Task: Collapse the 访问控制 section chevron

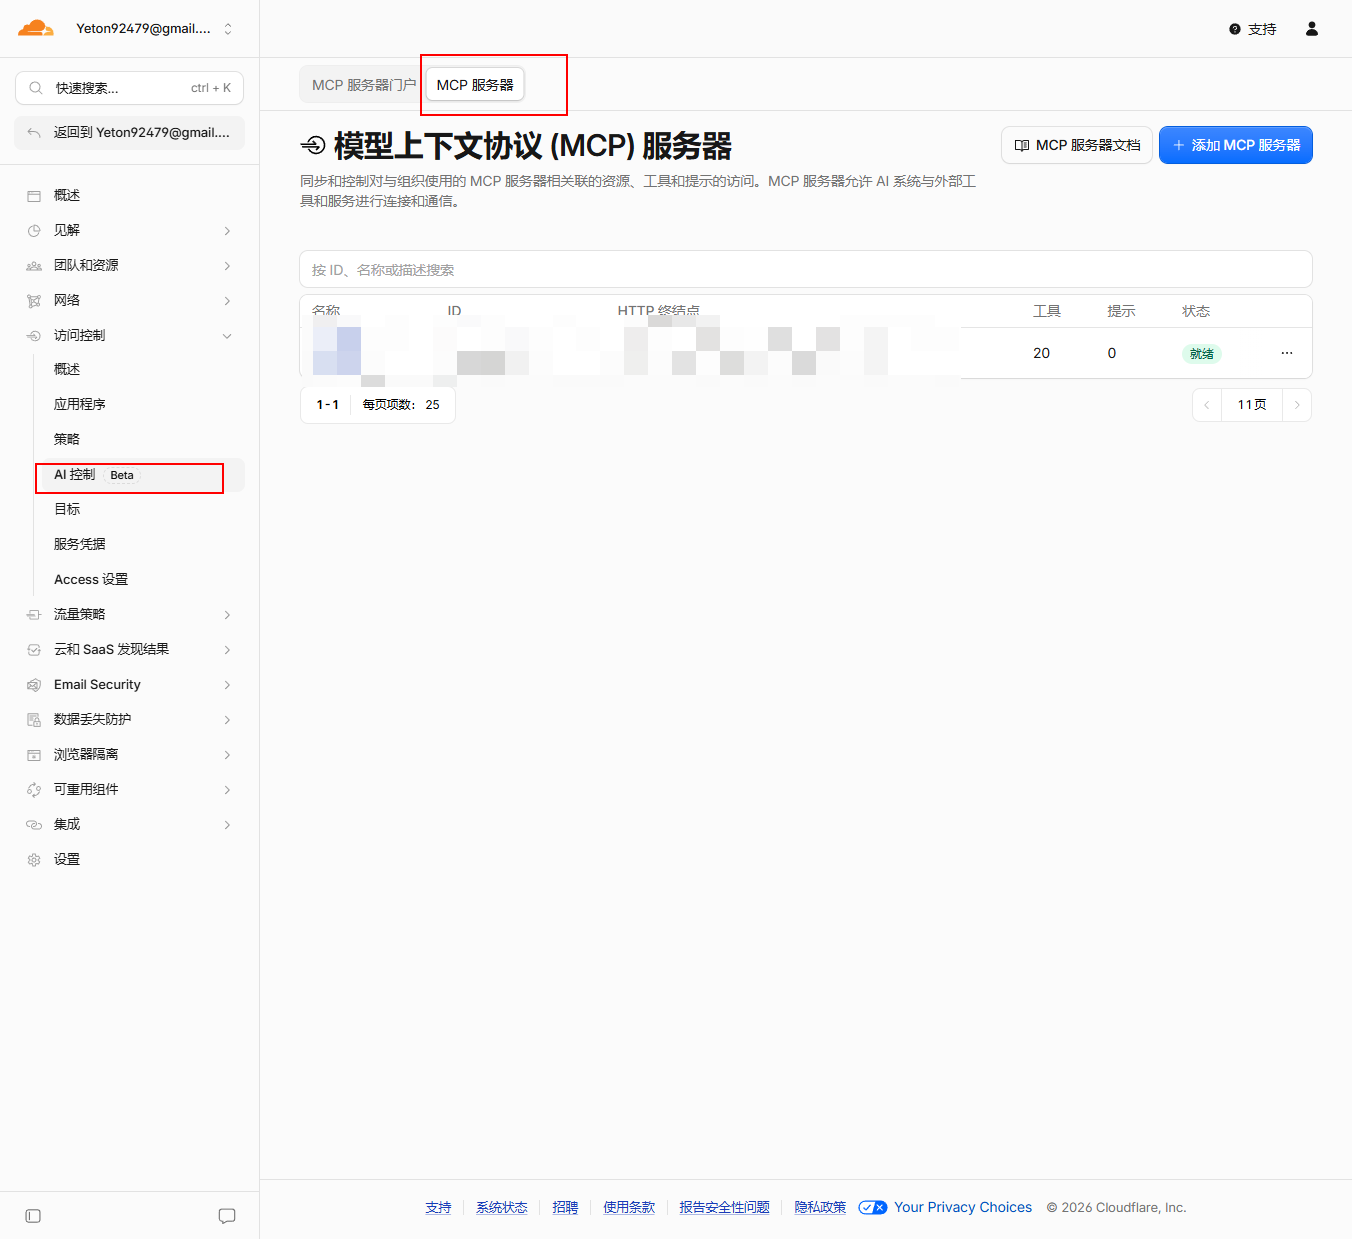Action: 227,336
